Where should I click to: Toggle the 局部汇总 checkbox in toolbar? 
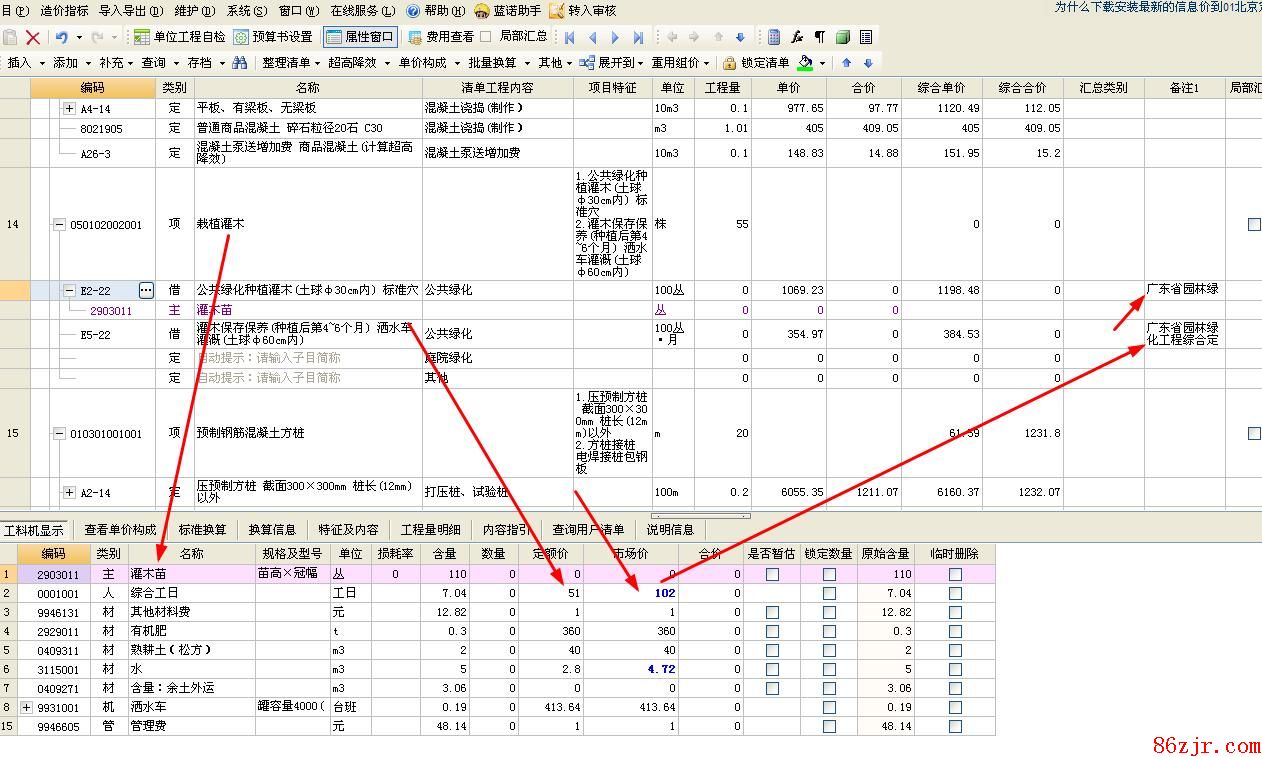(x=486, y=37)
